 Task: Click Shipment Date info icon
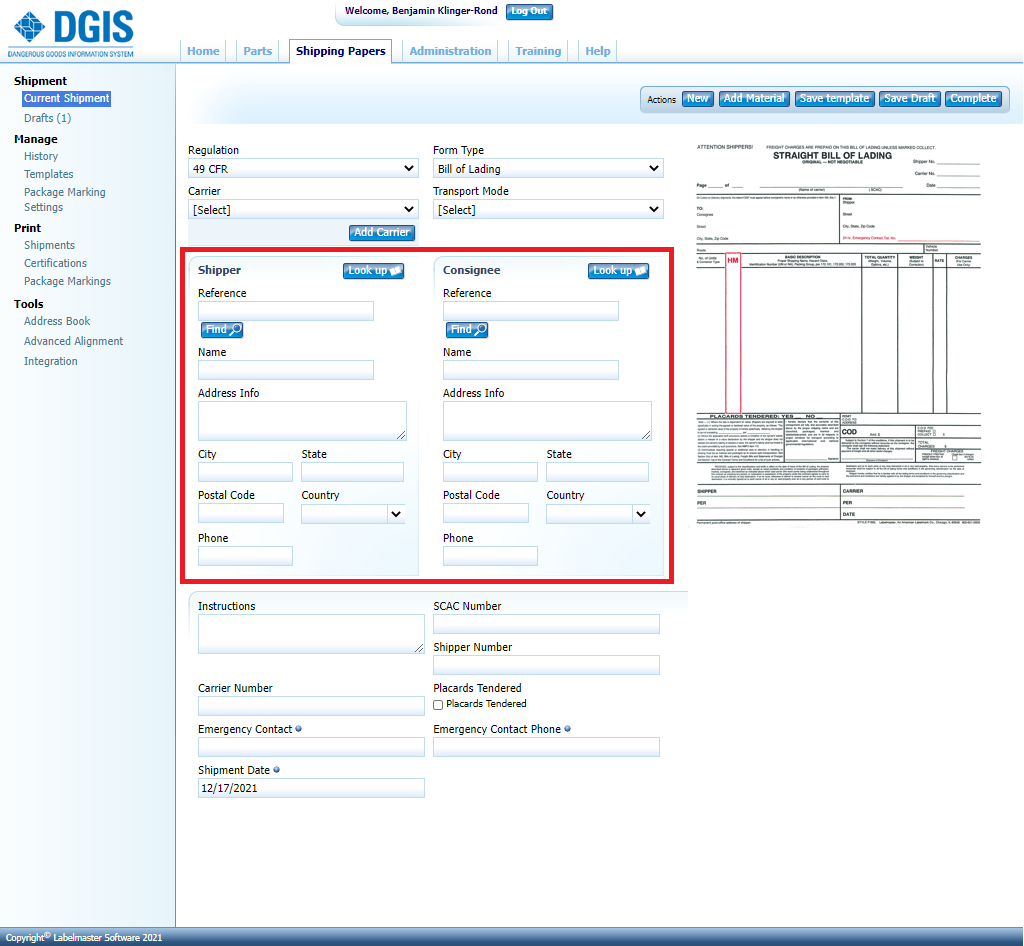point(276,770)
